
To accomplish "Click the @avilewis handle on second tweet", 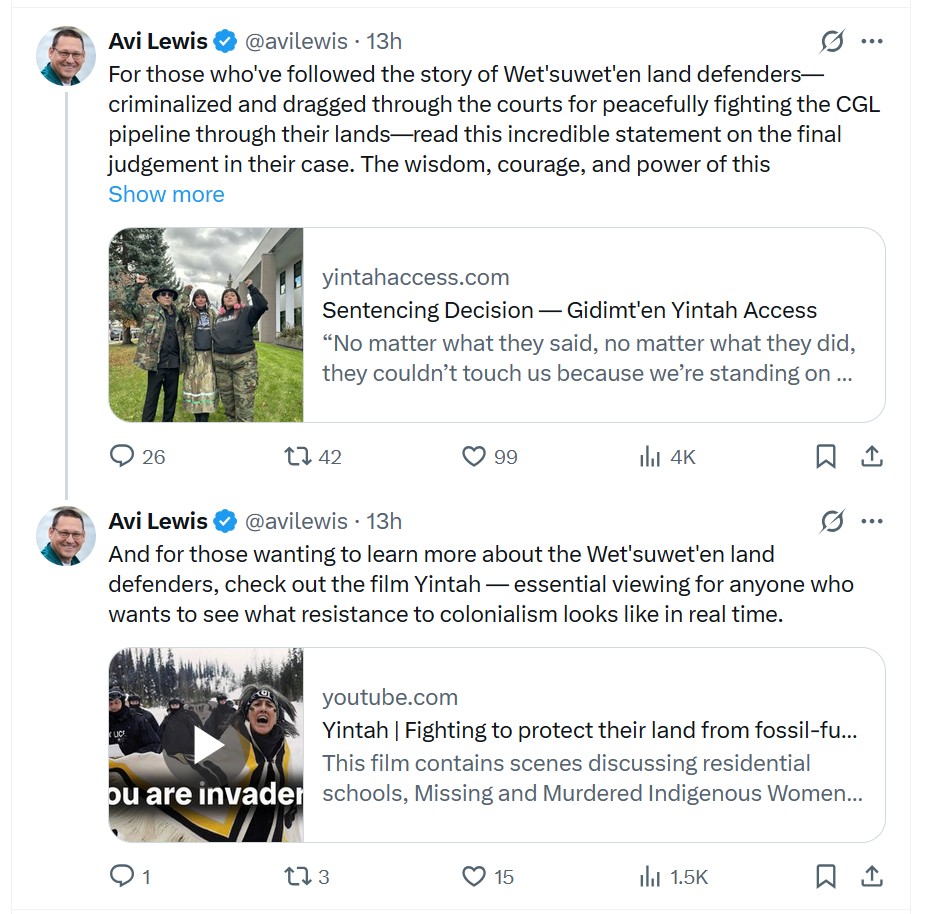I will pyautogui.click(x=296, y=521).
